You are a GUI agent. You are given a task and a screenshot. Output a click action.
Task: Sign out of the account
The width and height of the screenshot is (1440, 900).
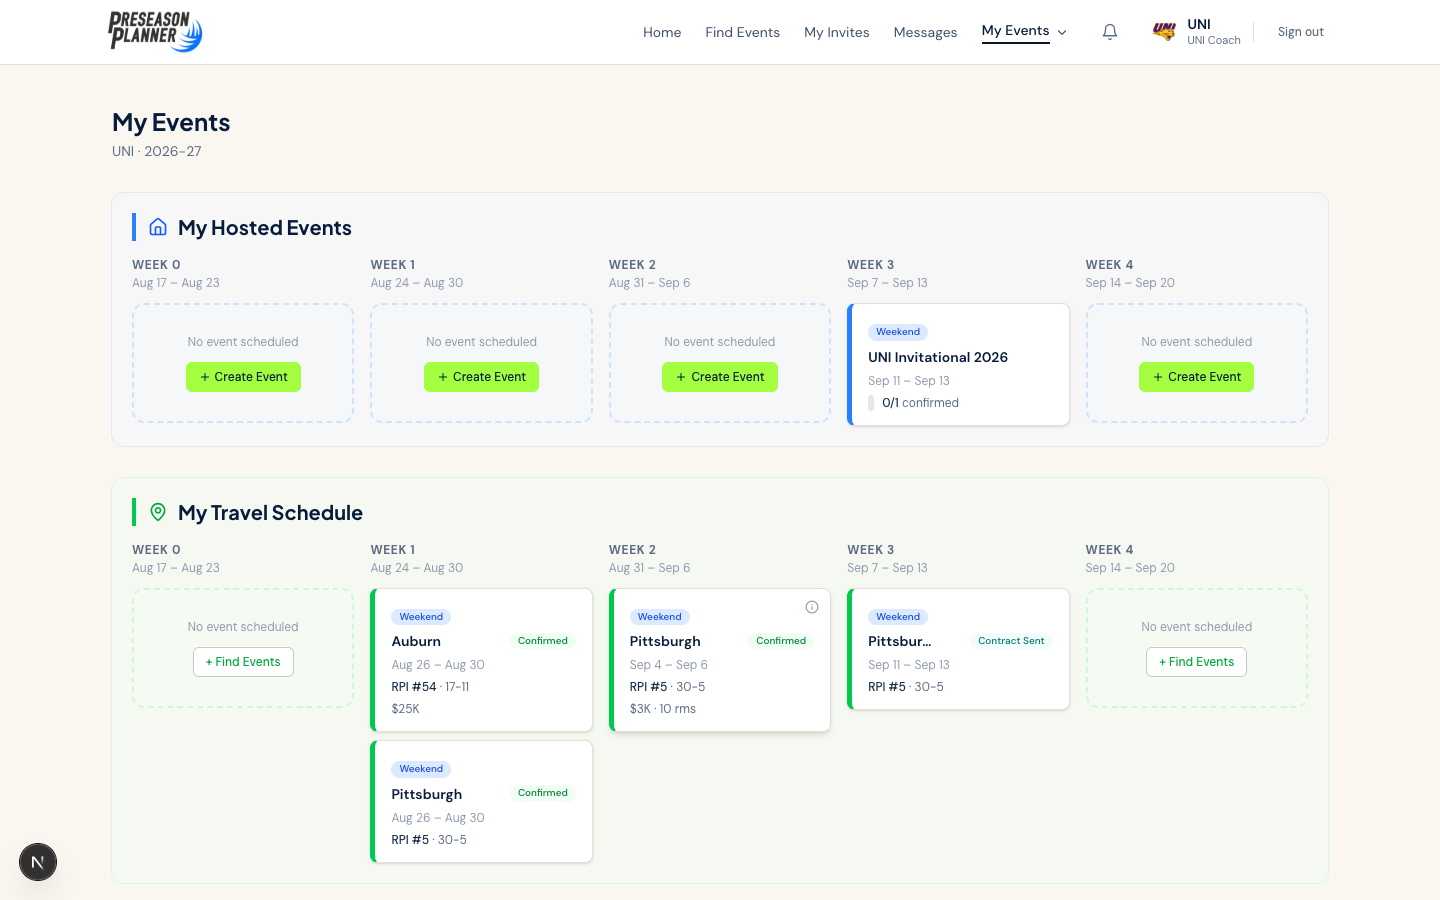click(1300, 32)
